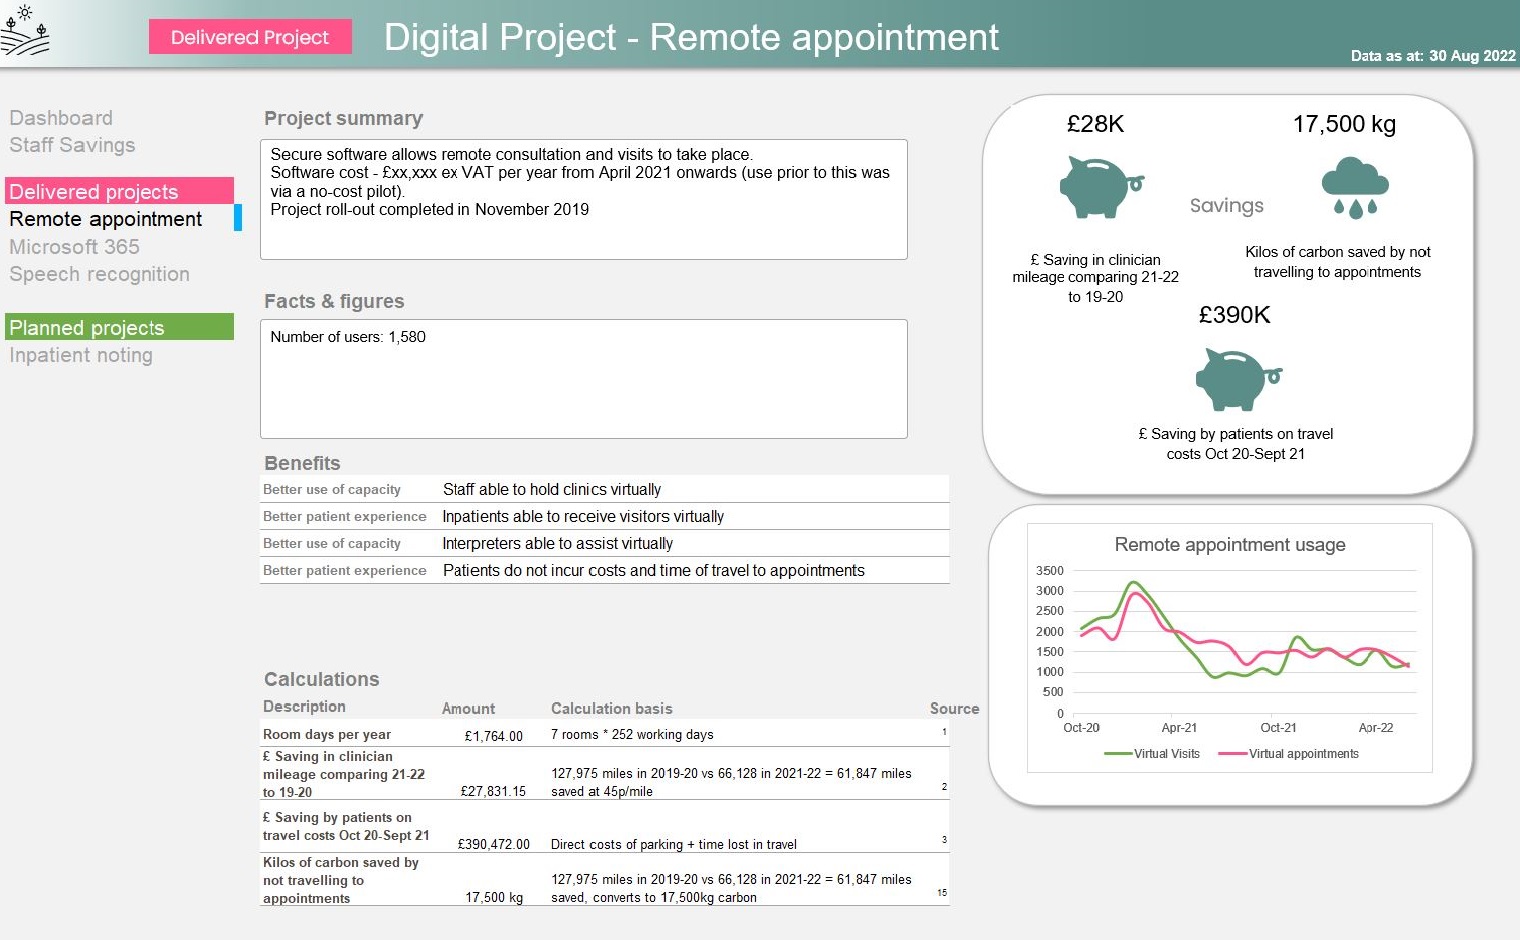Screen dimensions: 1520x940
Task: Click the Data as at date label
Action: (x=1432, y=57)
